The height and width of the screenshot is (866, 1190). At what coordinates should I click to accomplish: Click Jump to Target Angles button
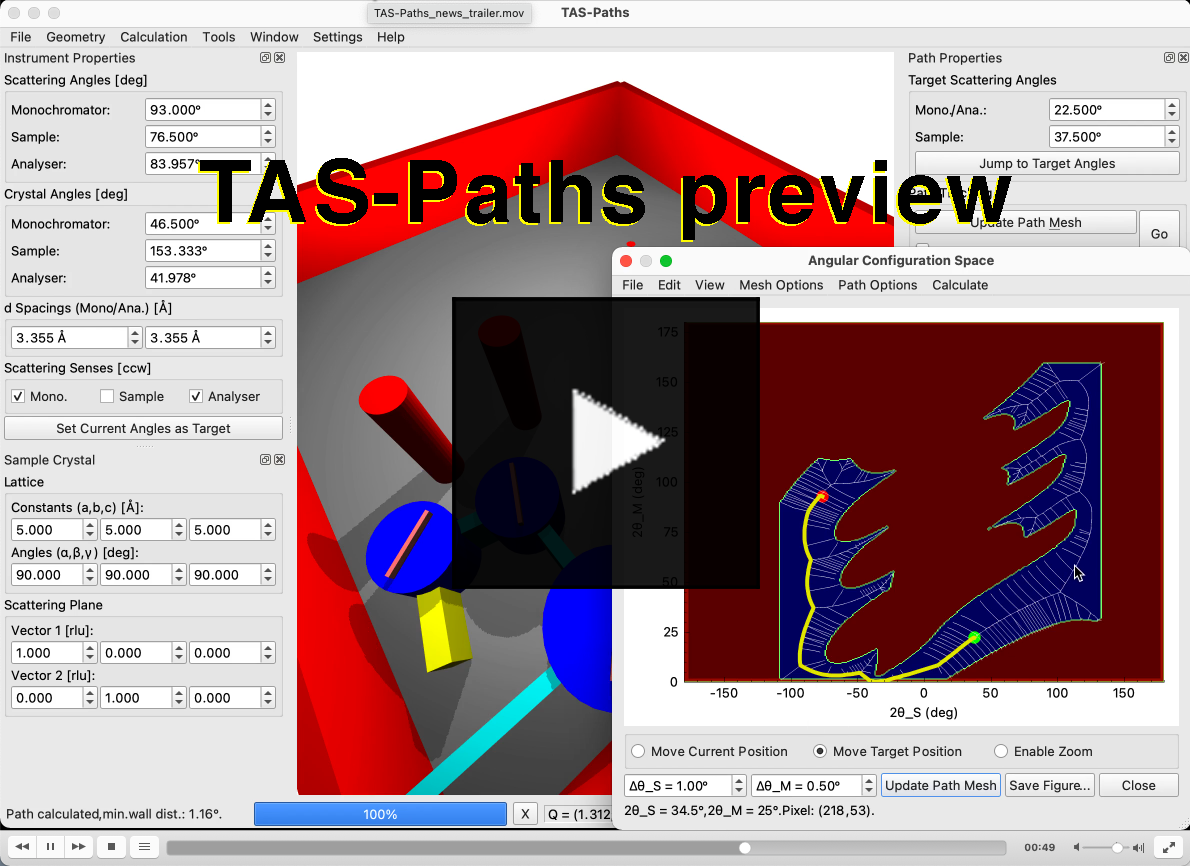[x=1047, y=164]
